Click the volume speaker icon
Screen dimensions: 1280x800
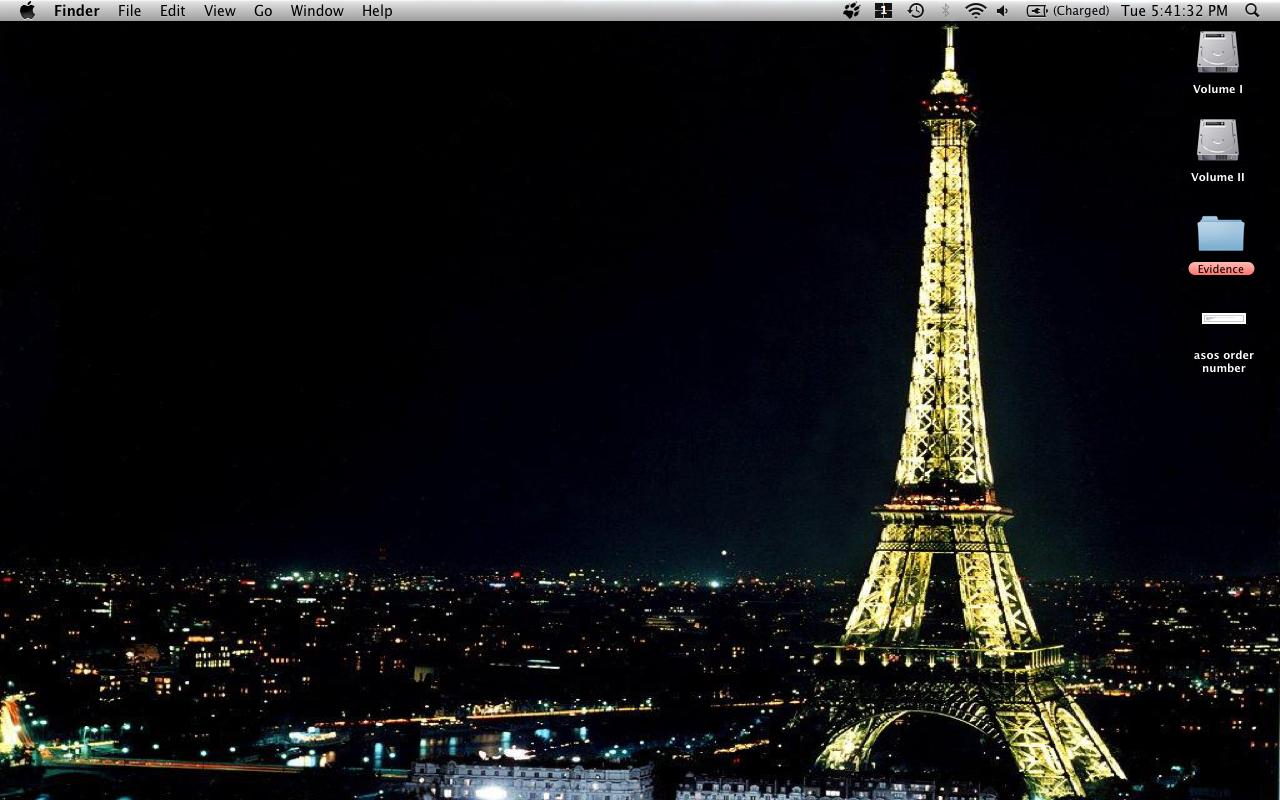pyautogui.click(x=1003, y=11)
